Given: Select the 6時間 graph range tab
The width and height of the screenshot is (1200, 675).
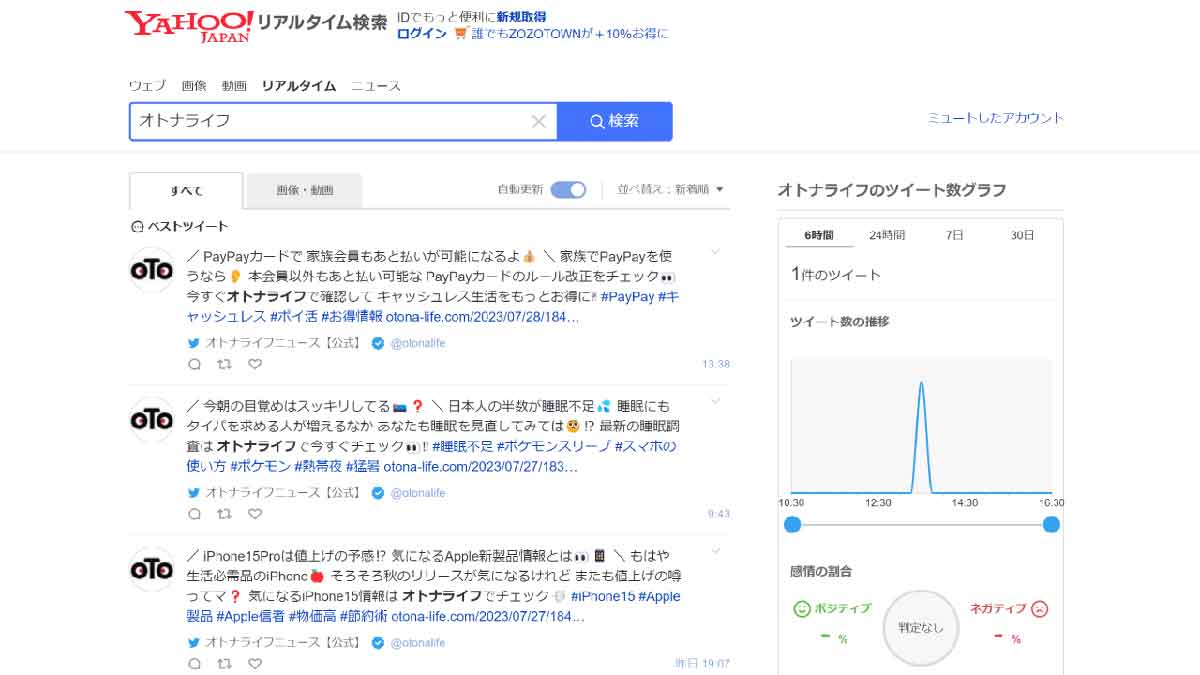Looking at the screenshot, I should pos(817,235).
